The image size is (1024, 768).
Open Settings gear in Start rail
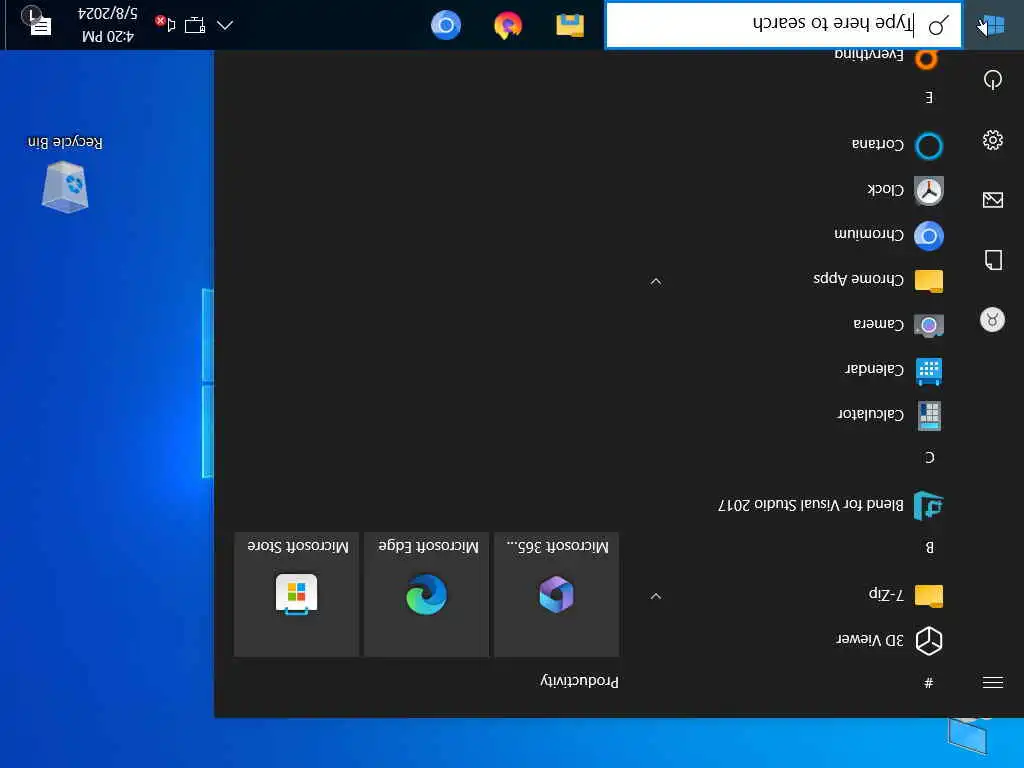993,140
